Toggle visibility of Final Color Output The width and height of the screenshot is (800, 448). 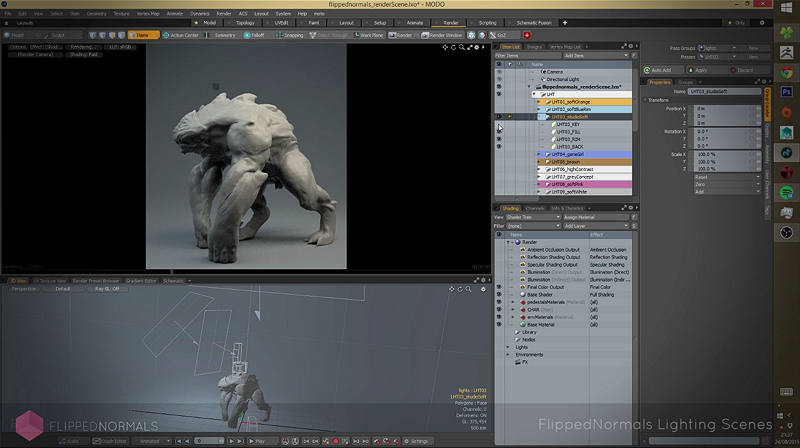tap(499, 287)
